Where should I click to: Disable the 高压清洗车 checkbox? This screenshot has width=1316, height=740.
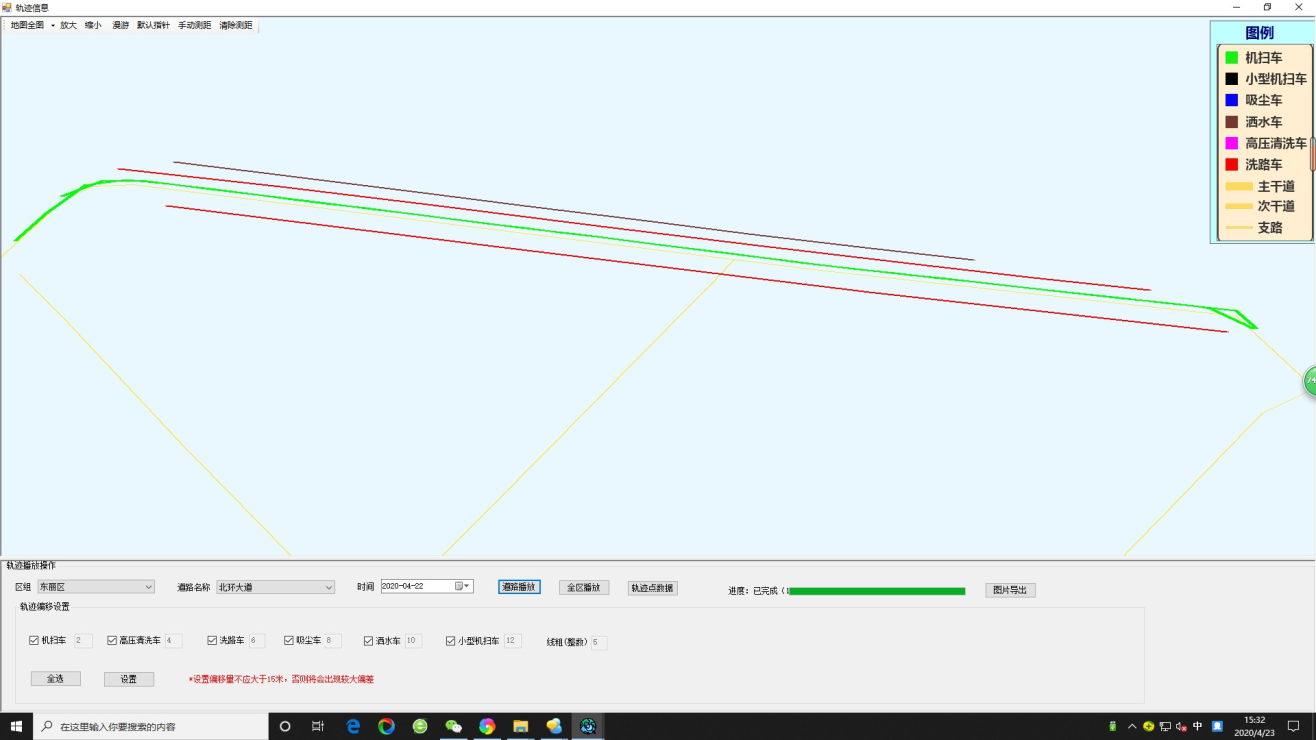click(112, 640)
